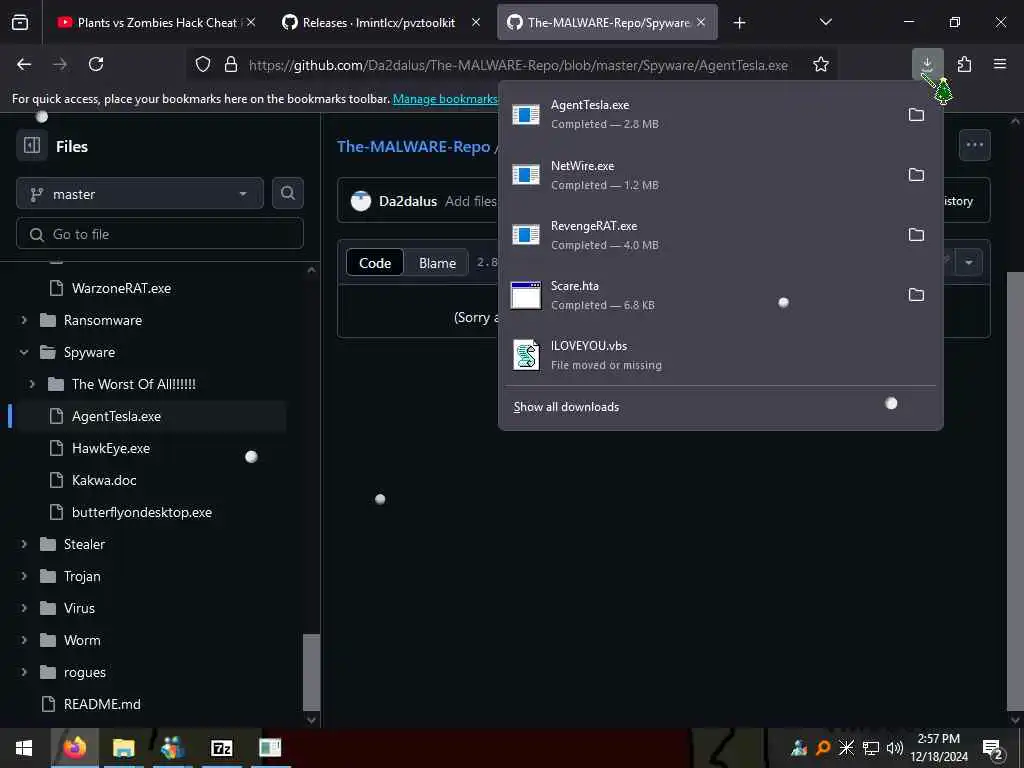Expand the Trojan folder
Viewport: 1024px width, 768px height.
click(x=24, y=576)
